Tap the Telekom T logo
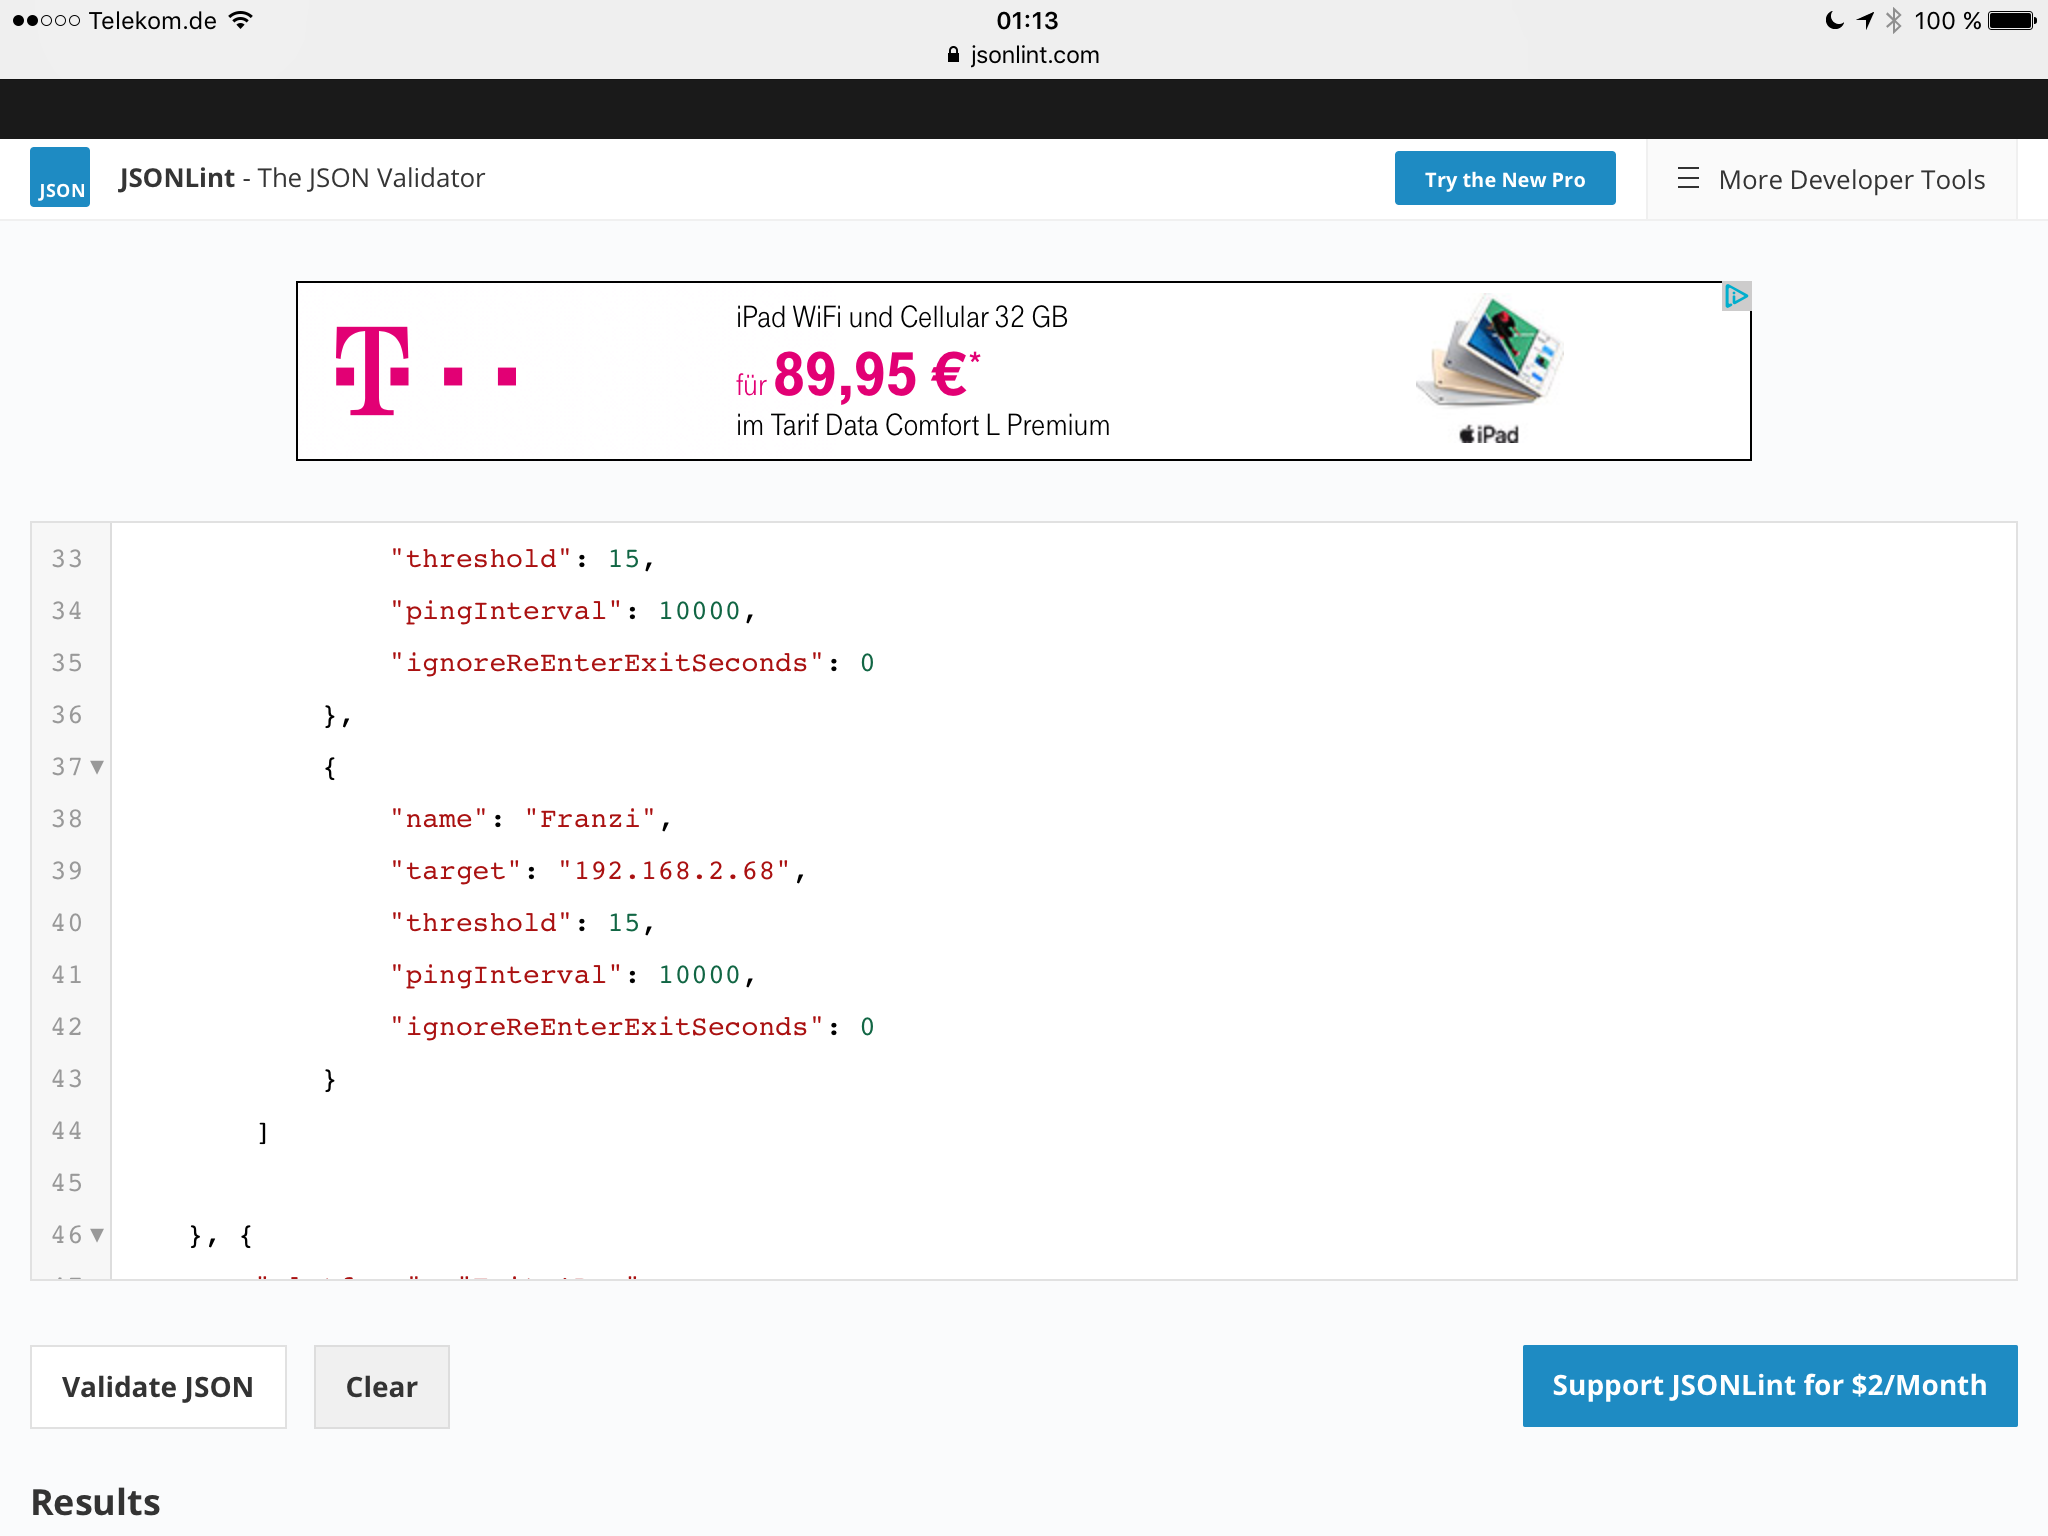The width and height of the screenshot is (2048, 1536). (372, 370)
